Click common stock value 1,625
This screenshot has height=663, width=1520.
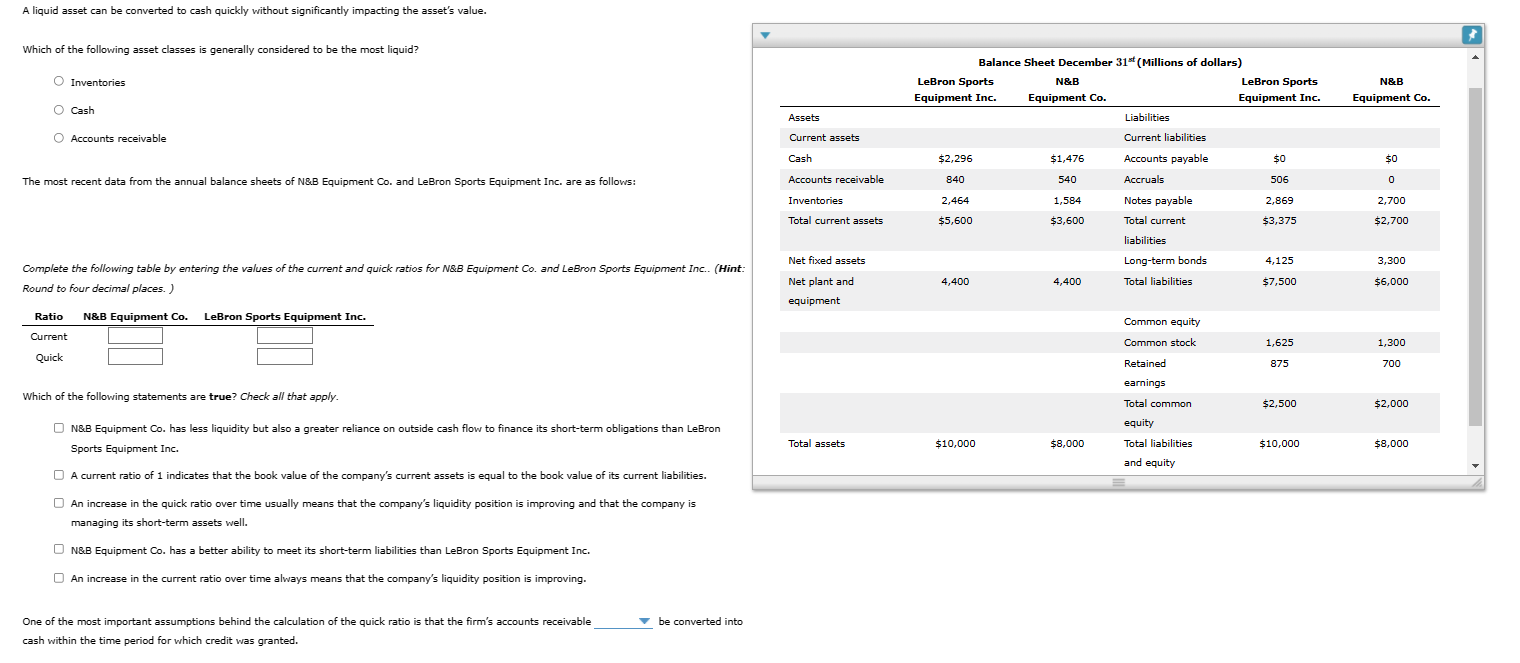pyautogui.click(x=1279, y=342)
